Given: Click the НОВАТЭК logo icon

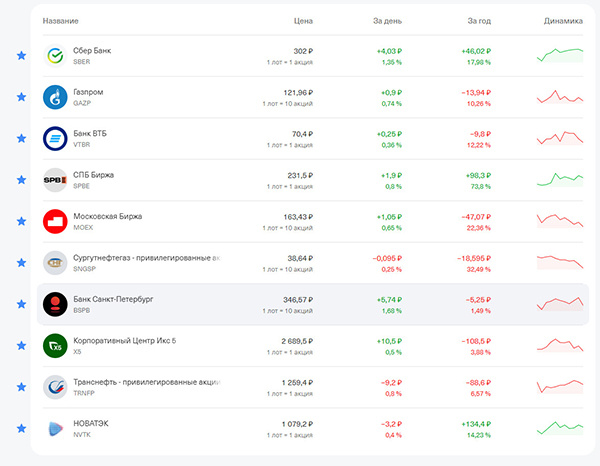Looking at the screenshot, I should (55, 429).
